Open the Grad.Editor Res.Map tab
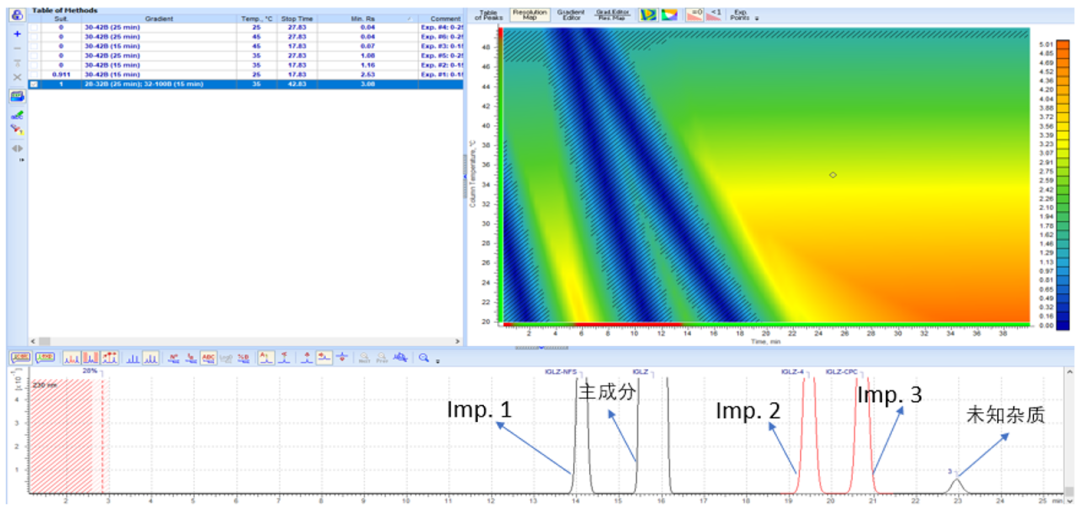This screenshot has height=514, width=1080. (613, 14)
